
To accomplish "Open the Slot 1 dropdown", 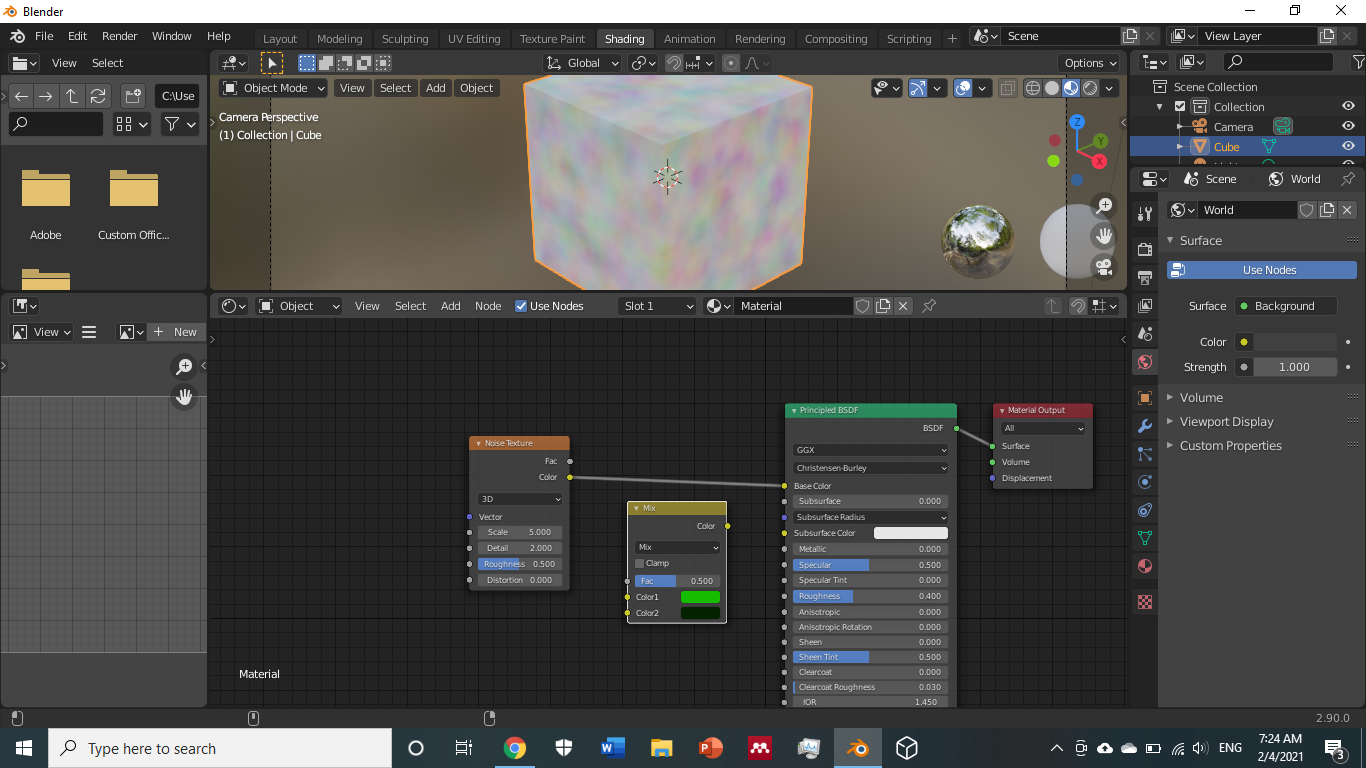I will (x=657, y=306).
